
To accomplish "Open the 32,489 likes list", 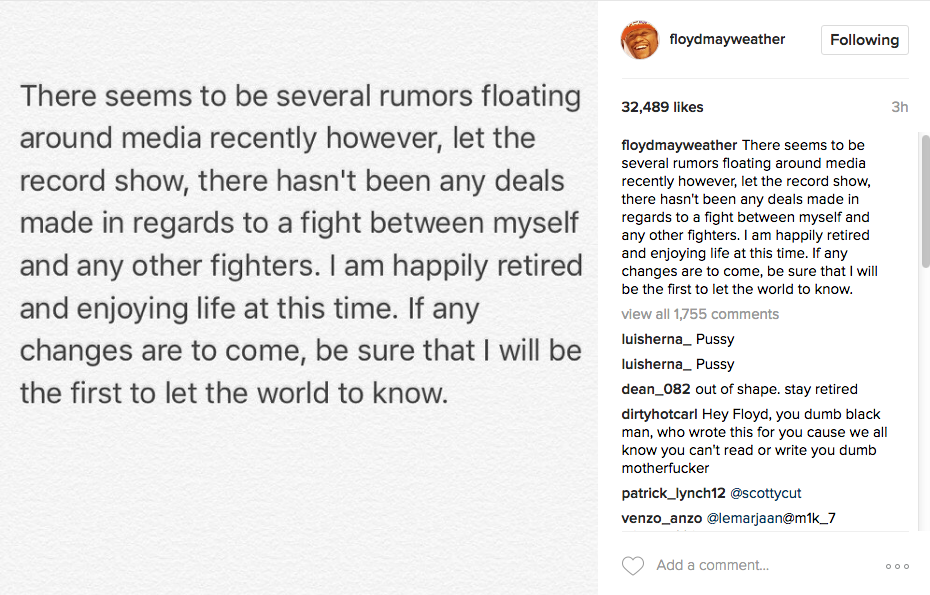I will click(662, 107).
